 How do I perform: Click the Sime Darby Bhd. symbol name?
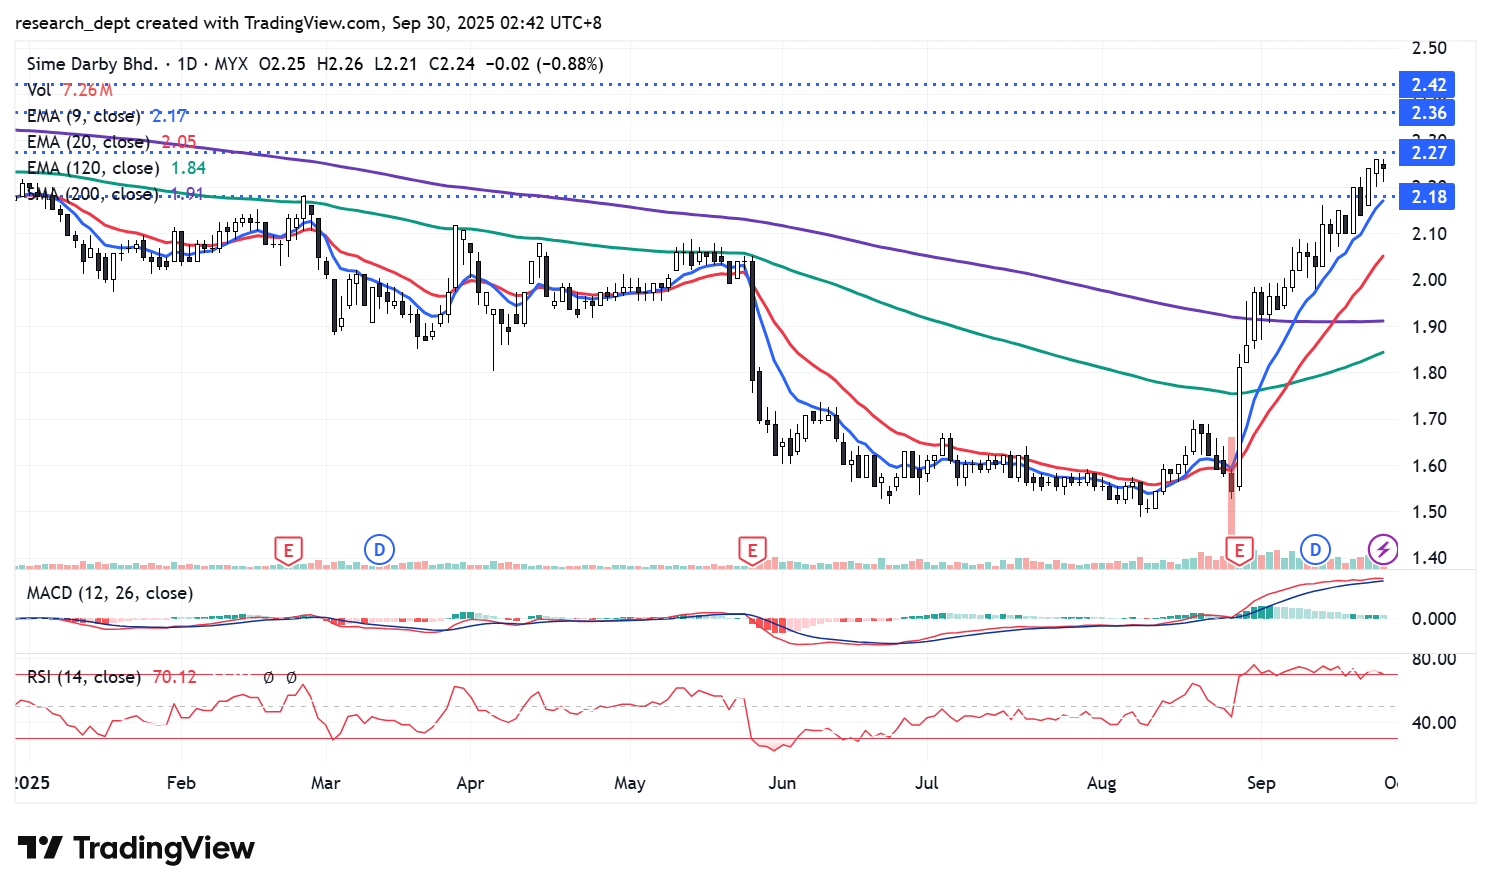coord(92,64)
